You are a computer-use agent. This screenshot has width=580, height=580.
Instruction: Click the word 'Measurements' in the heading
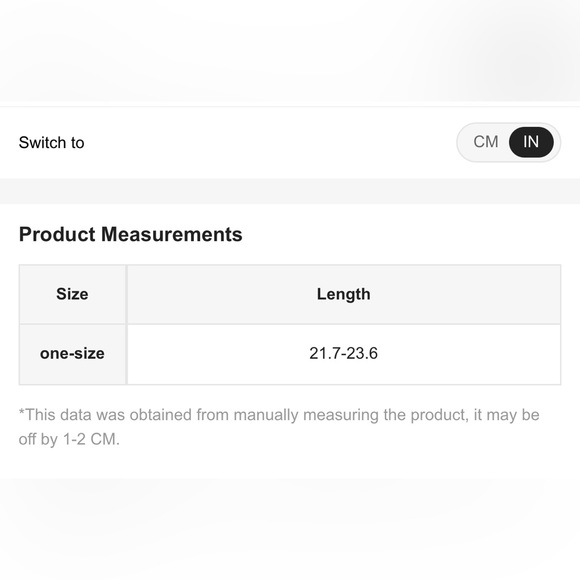point(172,235)
